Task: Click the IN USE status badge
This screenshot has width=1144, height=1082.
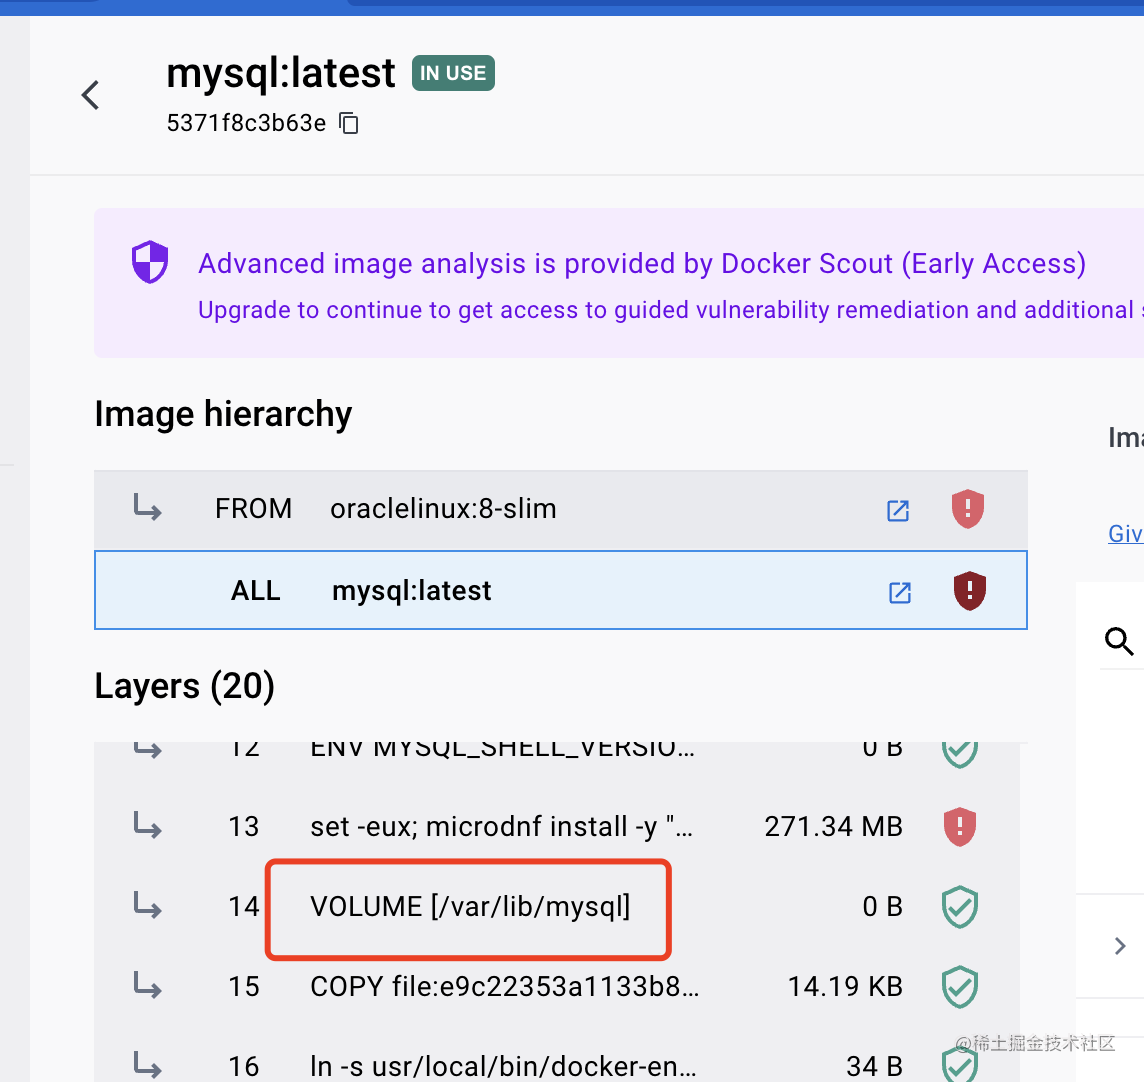Action: point(453,73)
